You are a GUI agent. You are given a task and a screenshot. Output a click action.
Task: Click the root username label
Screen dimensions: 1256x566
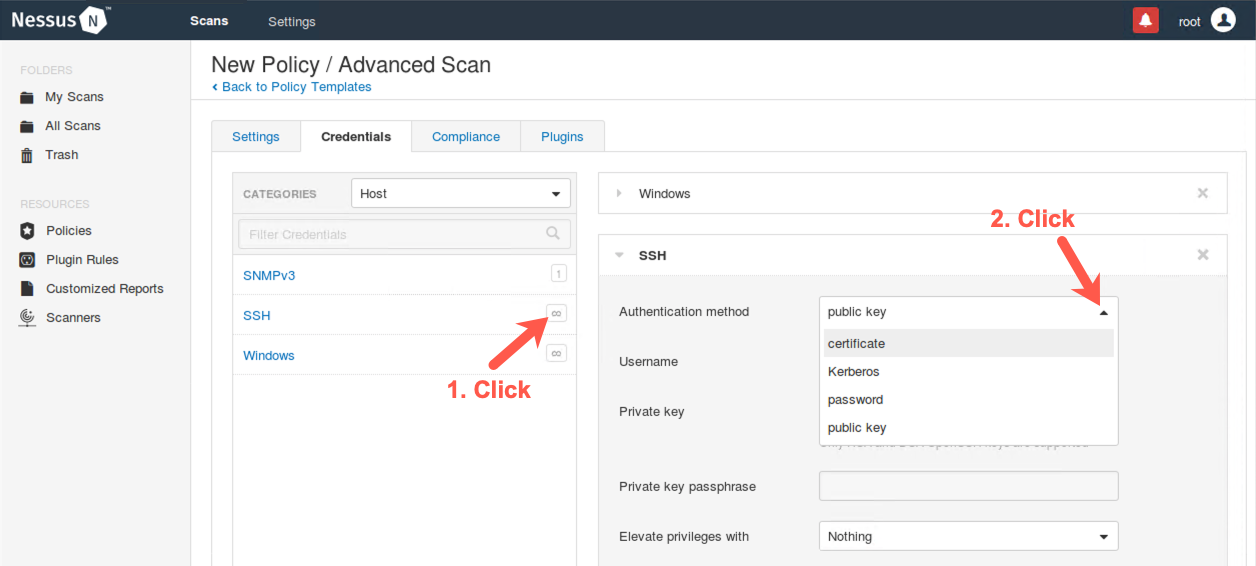tap(1189, 21)
